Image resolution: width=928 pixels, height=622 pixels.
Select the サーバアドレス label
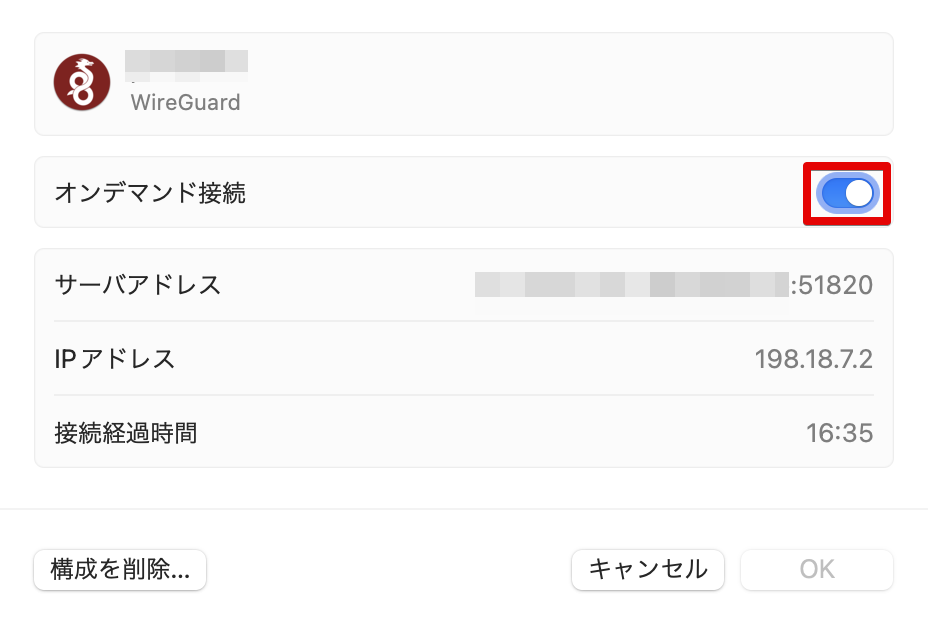138,285
